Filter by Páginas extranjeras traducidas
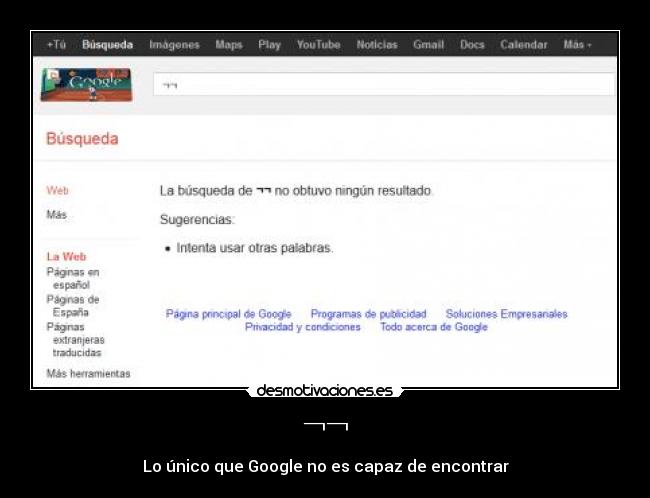The width and height of the screenshot is (650, 498). 75,340
